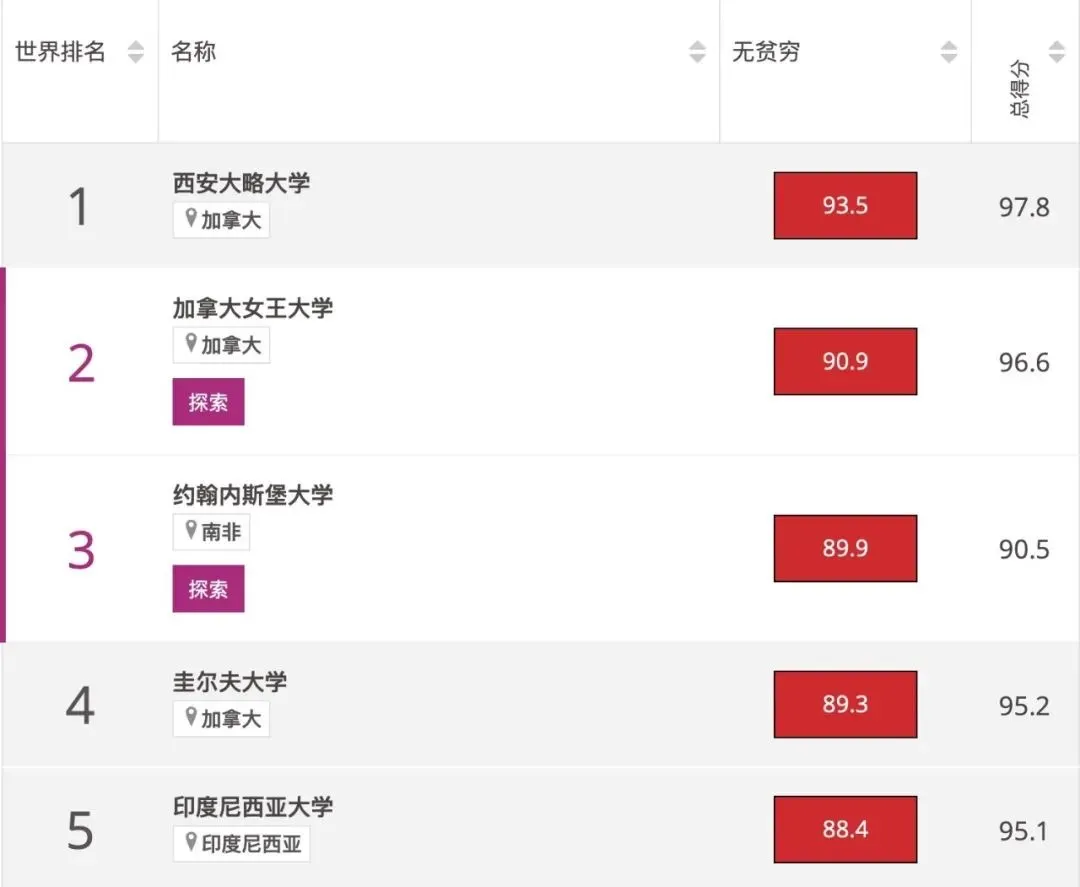Open 西安大略大学 university page
The image size is (1080, 887).
click(x=241, y=183)
